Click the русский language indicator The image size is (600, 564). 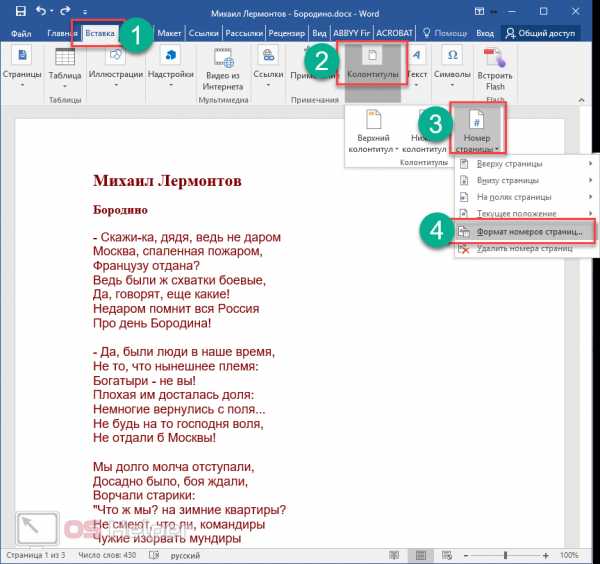pos(185,556)
